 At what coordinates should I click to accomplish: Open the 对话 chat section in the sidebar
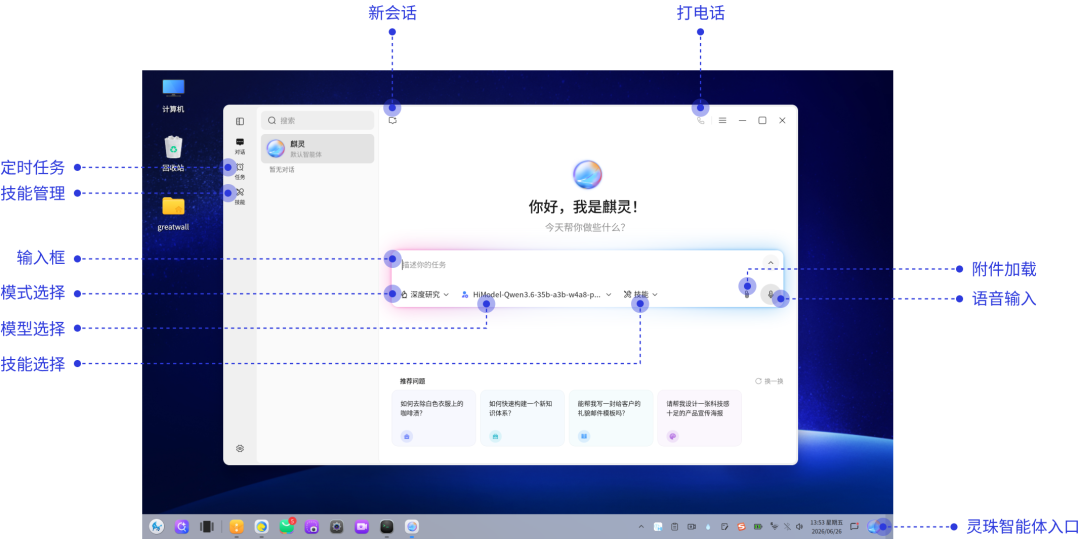click(240, 145)
